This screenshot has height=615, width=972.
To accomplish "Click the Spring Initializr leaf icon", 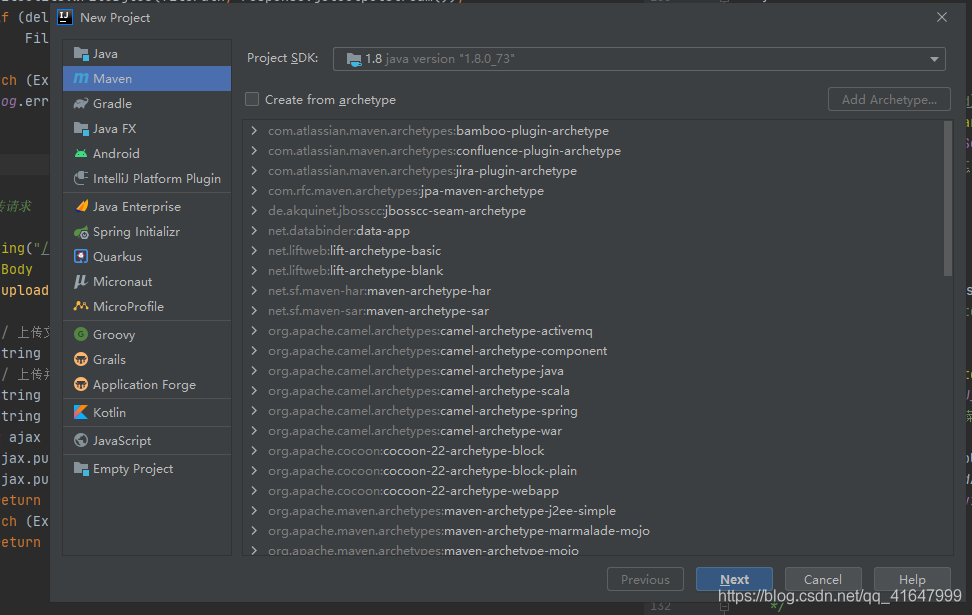I will click(x=81, y=232).
